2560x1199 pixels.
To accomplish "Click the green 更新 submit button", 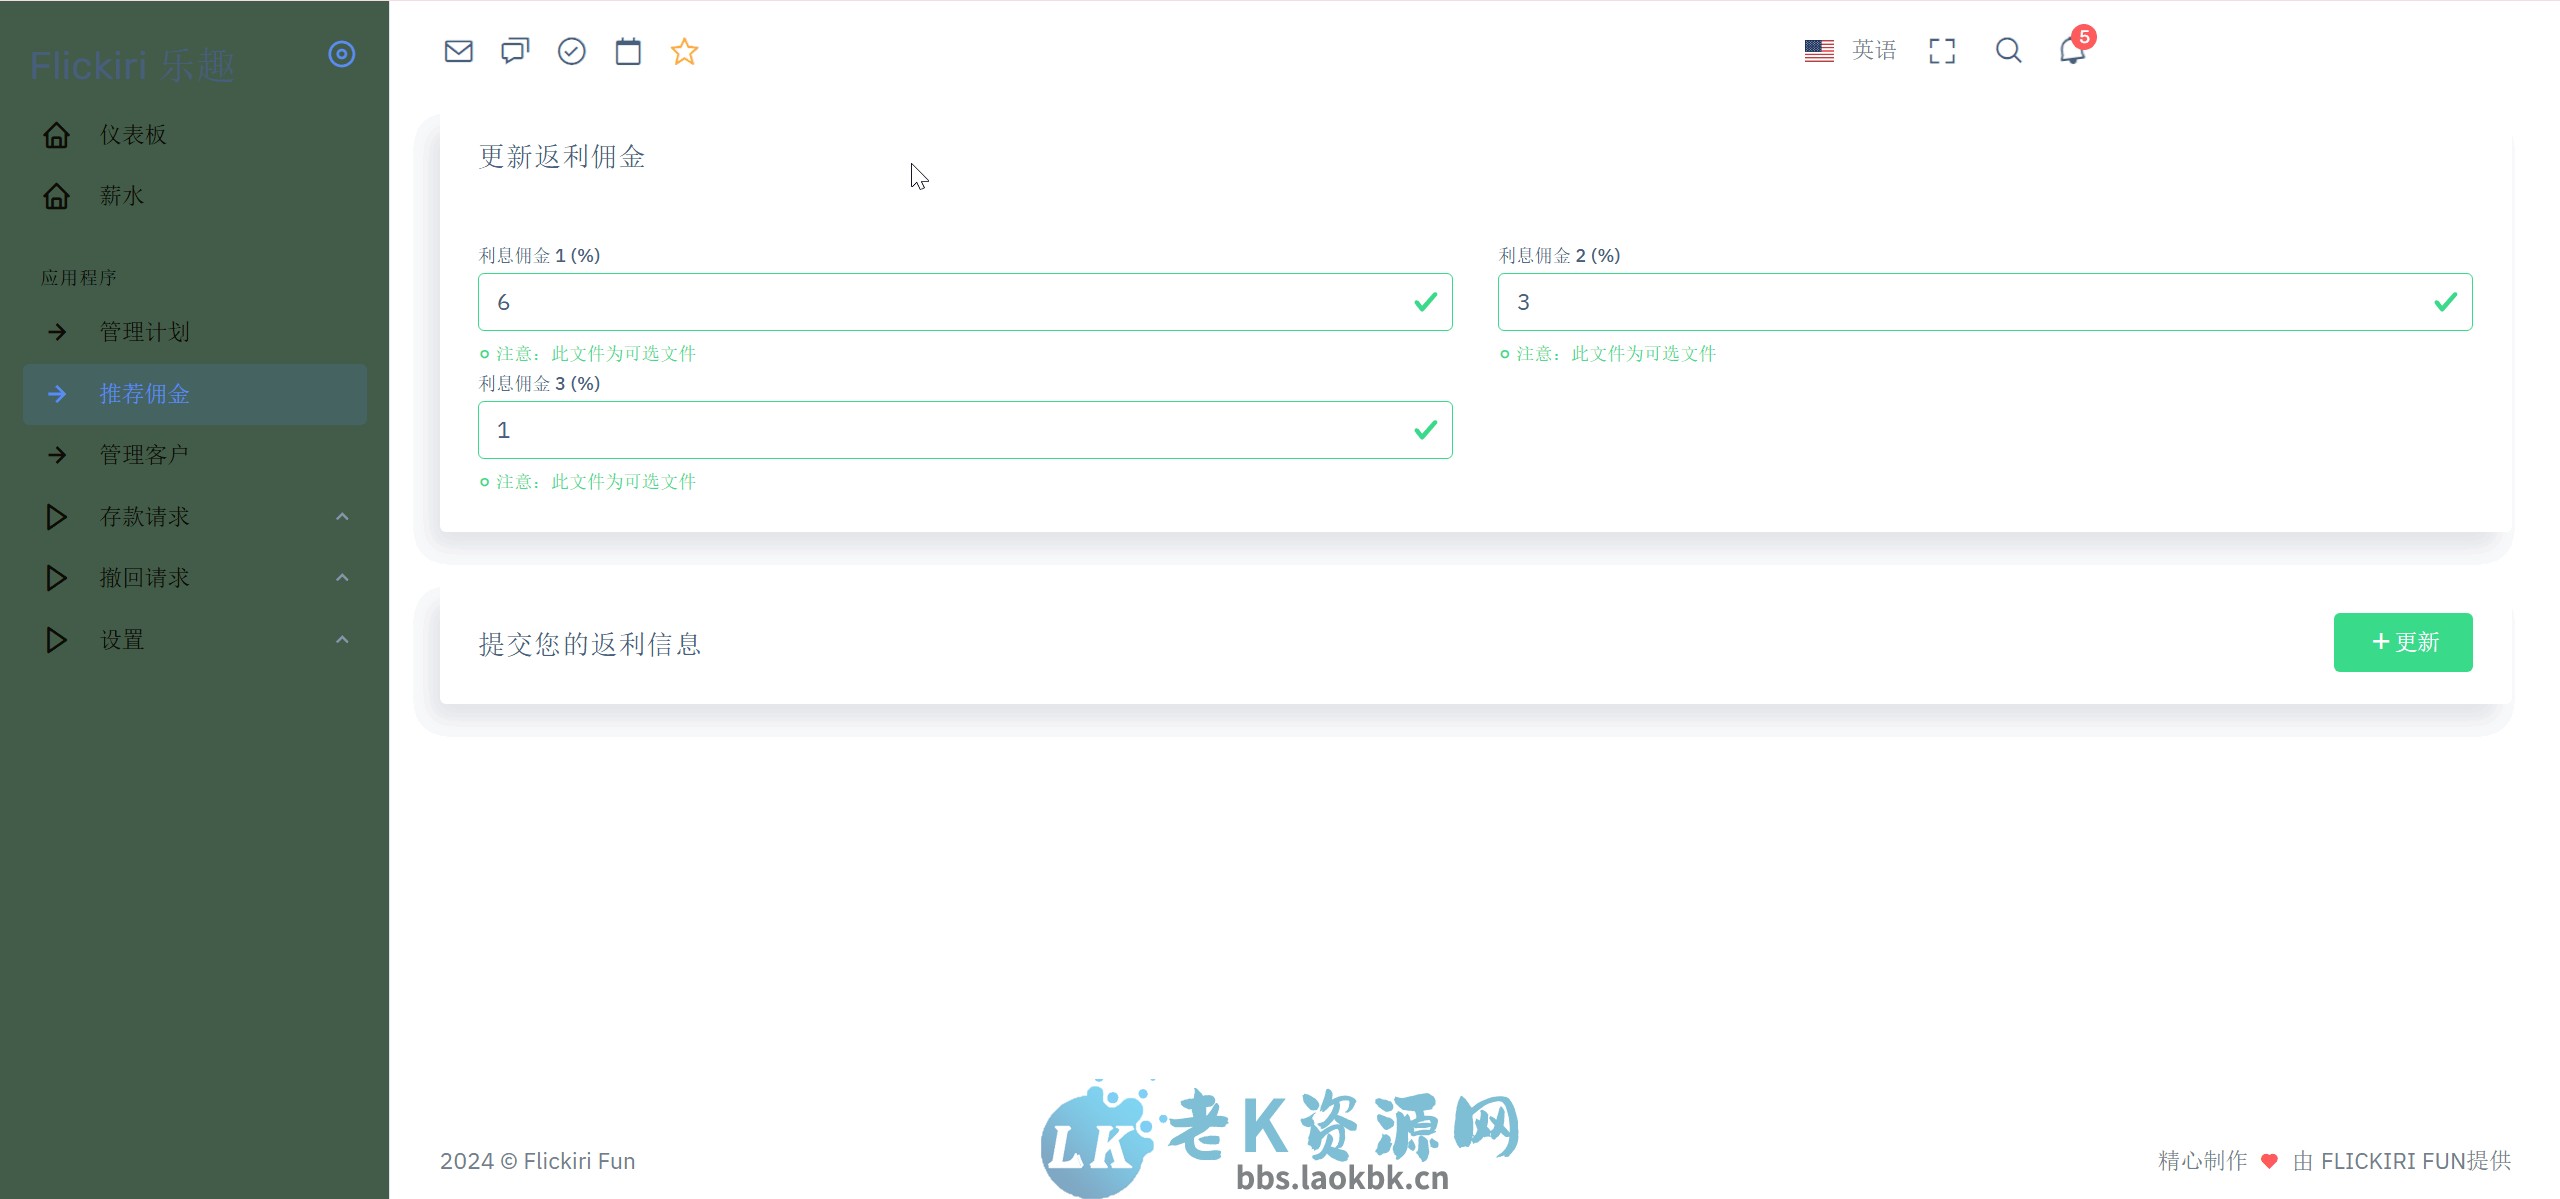I will coord(2403,642).
